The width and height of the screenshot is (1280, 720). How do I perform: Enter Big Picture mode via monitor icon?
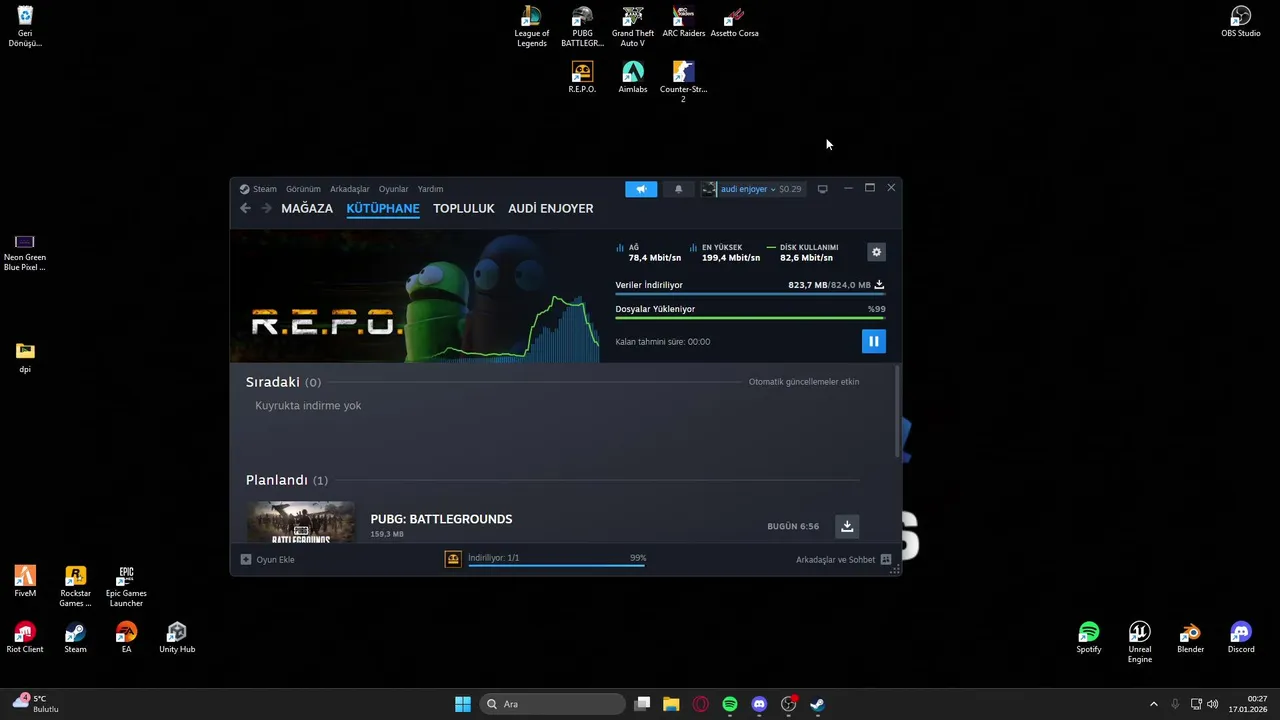pyautogui.click(x=822, y=189)
